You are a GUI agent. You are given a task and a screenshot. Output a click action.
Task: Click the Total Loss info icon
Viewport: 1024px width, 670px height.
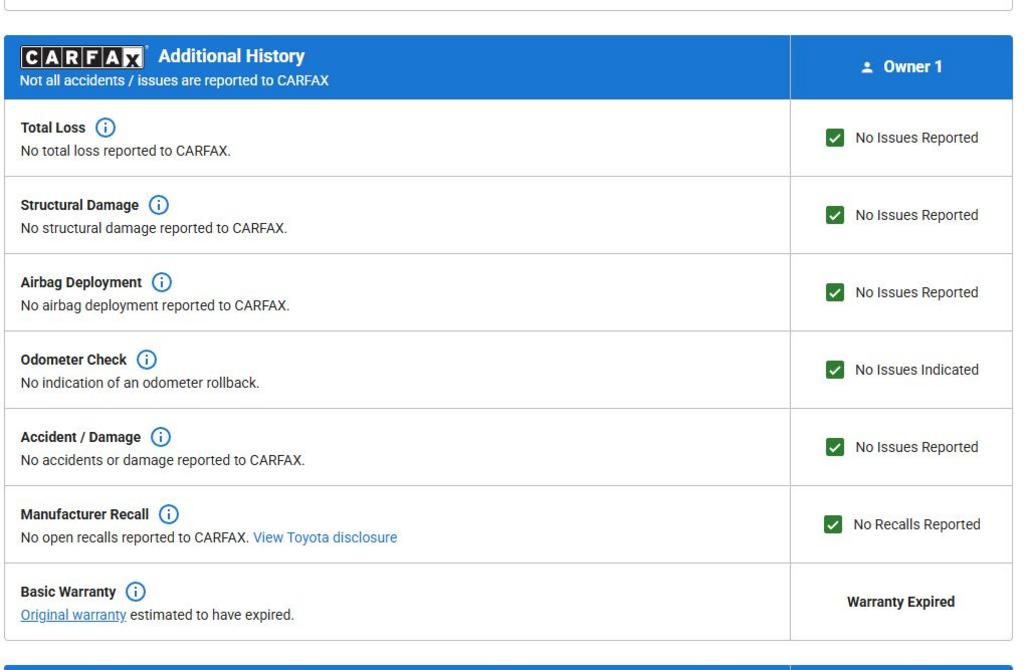105,128
